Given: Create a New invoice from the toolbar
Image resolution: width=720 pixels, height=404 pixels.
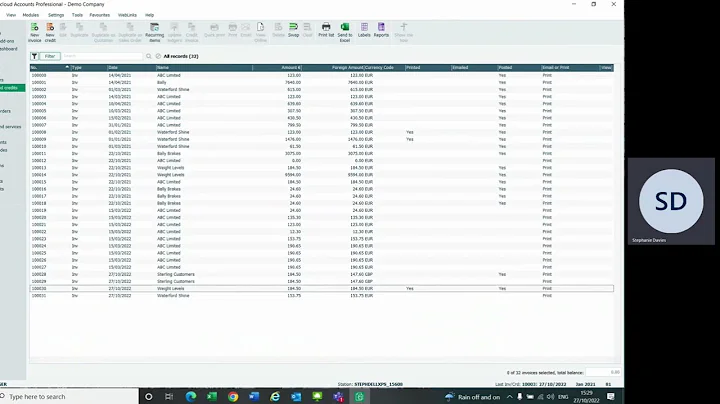Looking at the screenshot, I should (x=34, y=32).
